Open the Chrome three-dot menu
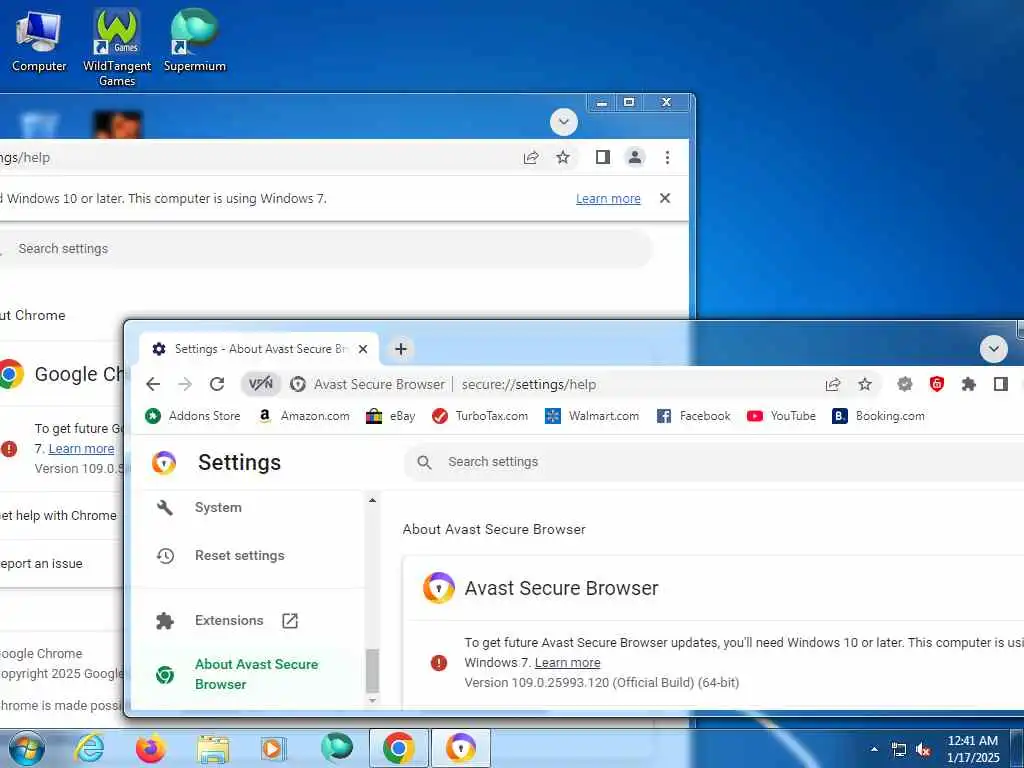Screen dimensions: 1024x768 tap(667, 157)
